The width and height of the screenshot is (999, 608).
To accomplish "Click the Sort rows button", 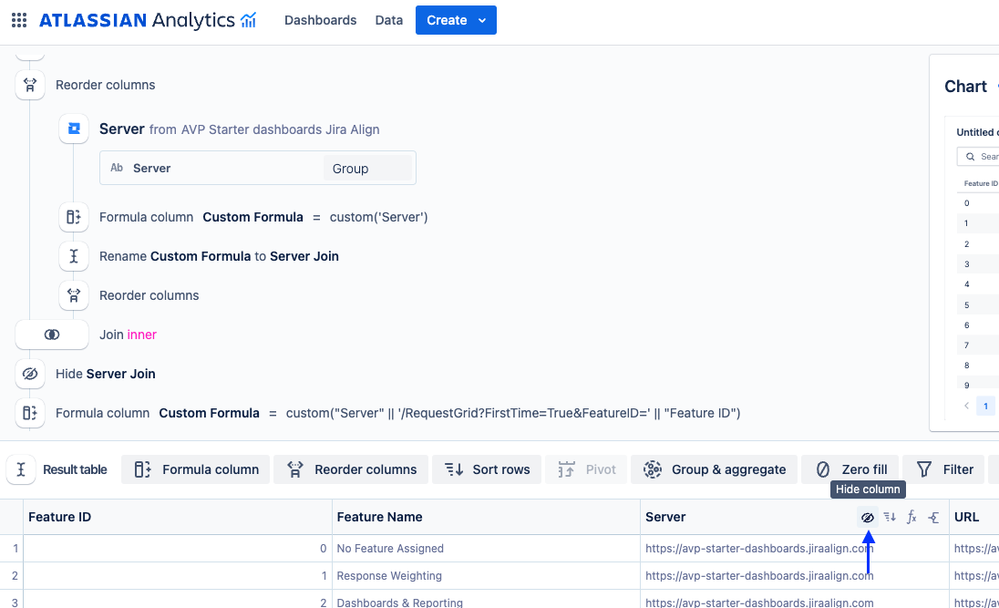I will 487,469.
